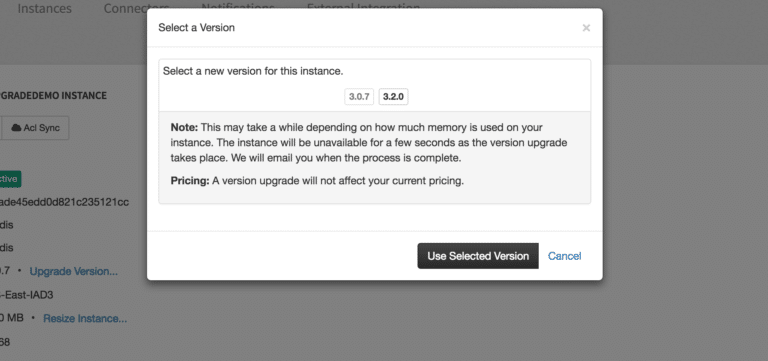768x361 pixels.
Task: Open the Upgrade Version link
Action: [x=73, y=271]
